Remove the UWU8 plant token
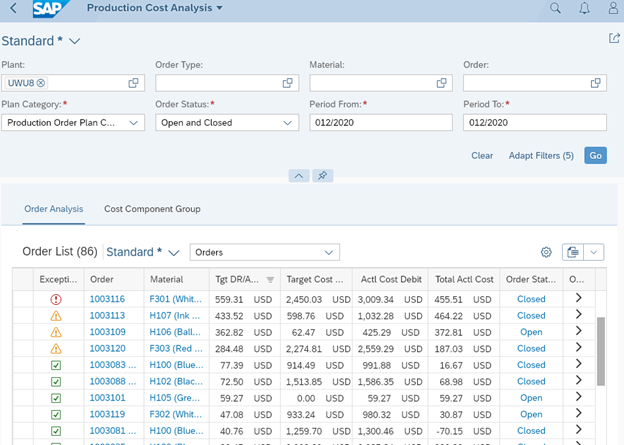This screenshot has height=445, width=624. (41, 83)
